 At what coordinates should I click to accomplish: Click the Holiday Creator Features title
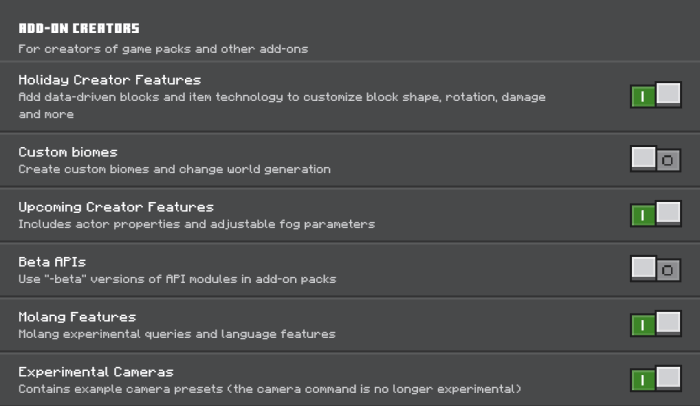coord(109,79)
